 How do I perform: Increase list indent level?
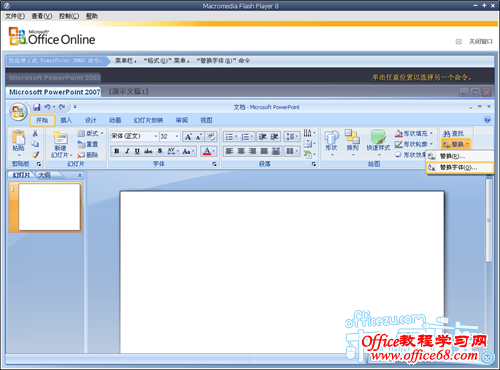tap(274, 137)
